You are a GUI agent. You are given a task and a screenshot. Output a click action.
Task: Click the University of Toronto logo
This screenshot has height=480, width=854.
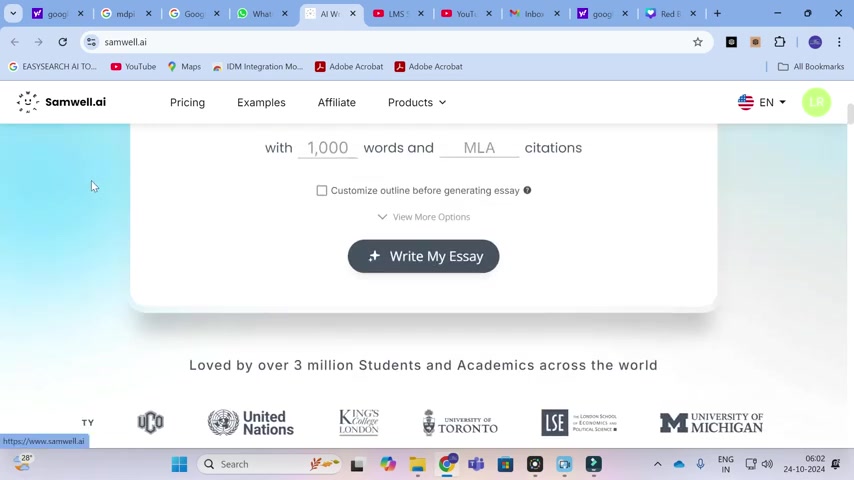point(460,423)
